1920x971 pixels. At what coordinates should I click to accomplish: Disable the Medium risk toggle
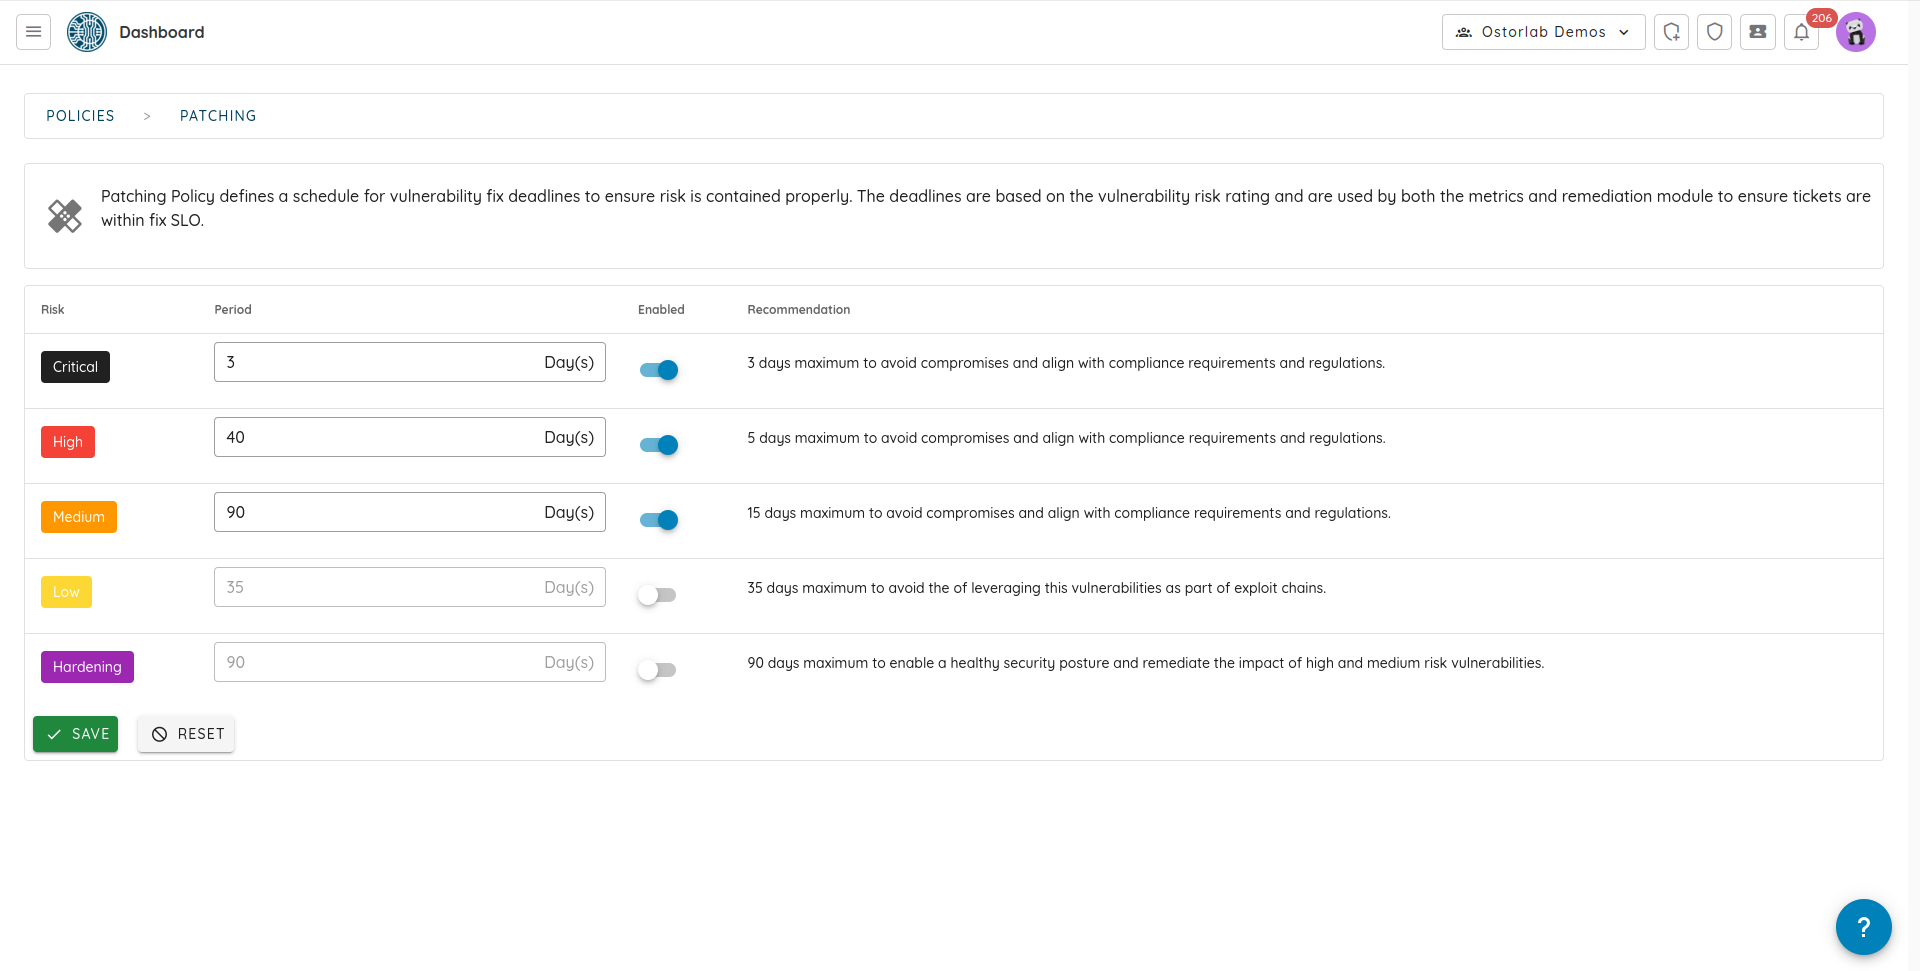659,520
